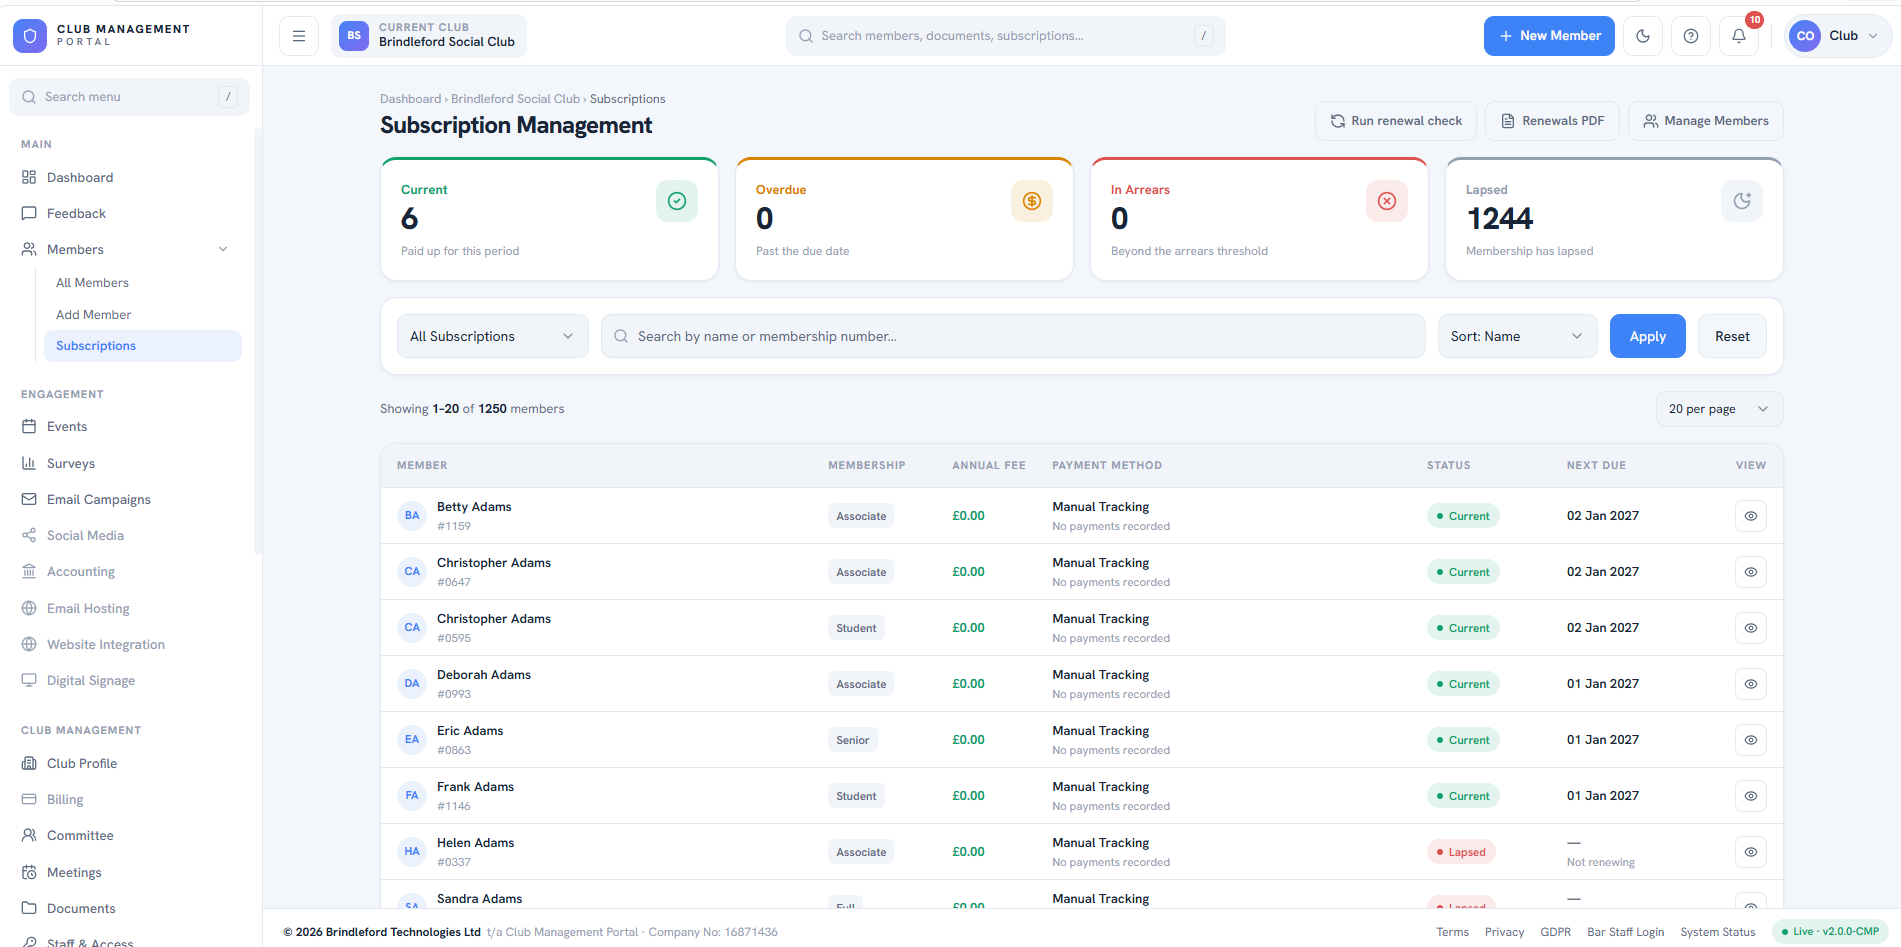Click Brindleford Social Club breadcrumb link

tap(515, 99)
